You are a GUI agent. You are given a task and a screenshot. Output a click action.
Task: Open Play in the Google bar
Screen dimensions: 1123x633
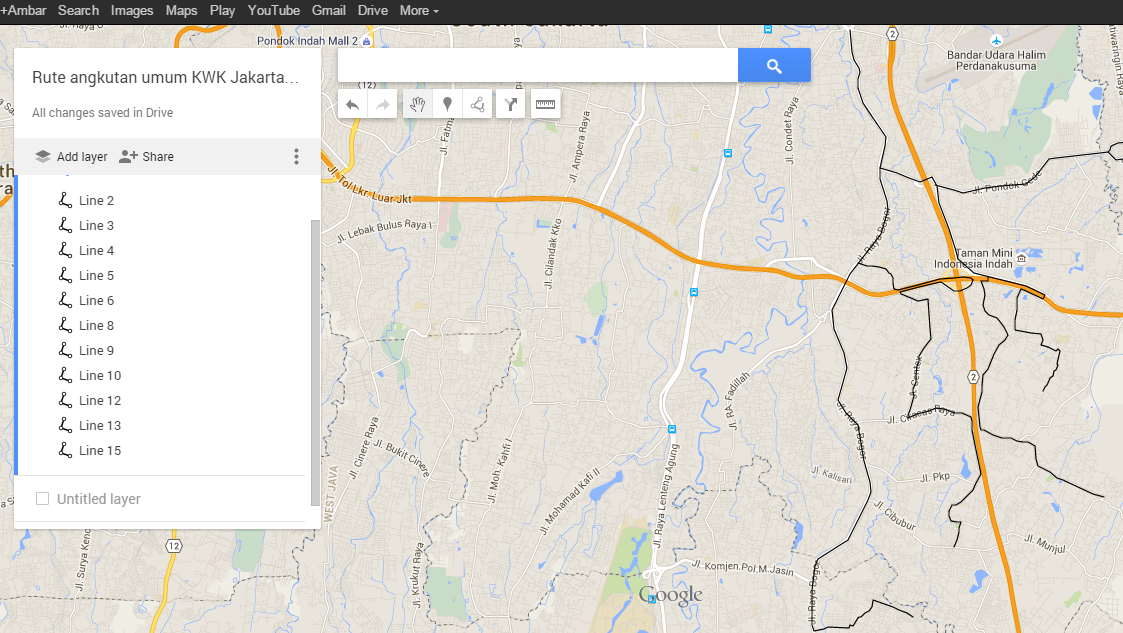tap(222, 11)
